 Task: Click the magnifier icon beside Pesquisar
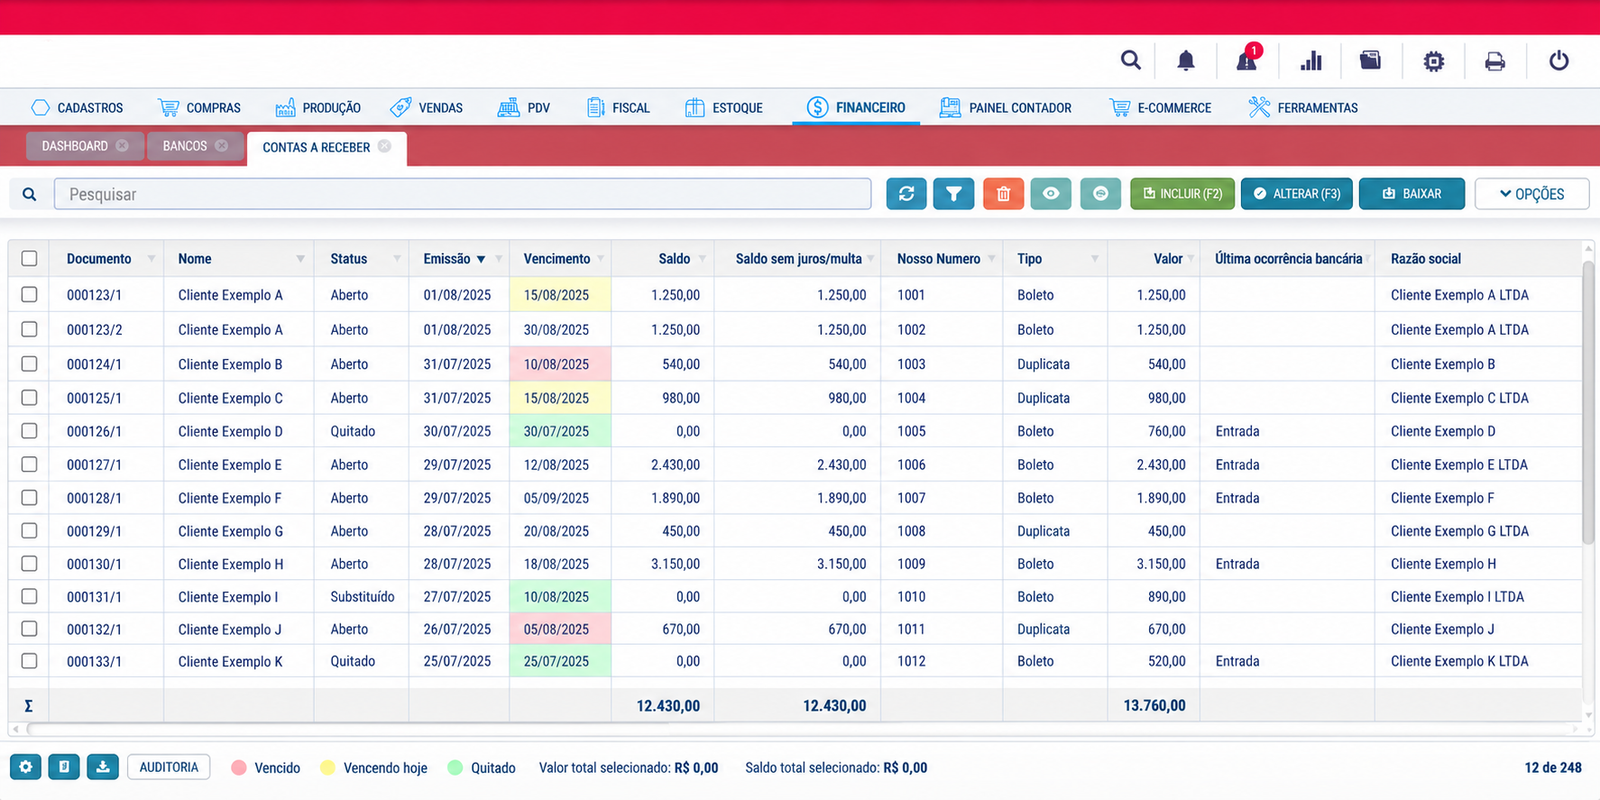tap(30, 194)
